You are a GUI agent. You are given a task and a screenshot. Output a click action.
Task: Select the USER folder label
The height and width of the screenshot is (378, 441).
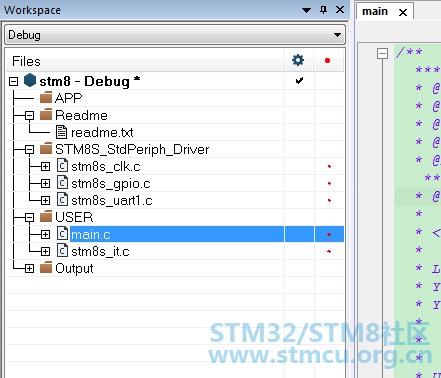click(x=74, y=217)
